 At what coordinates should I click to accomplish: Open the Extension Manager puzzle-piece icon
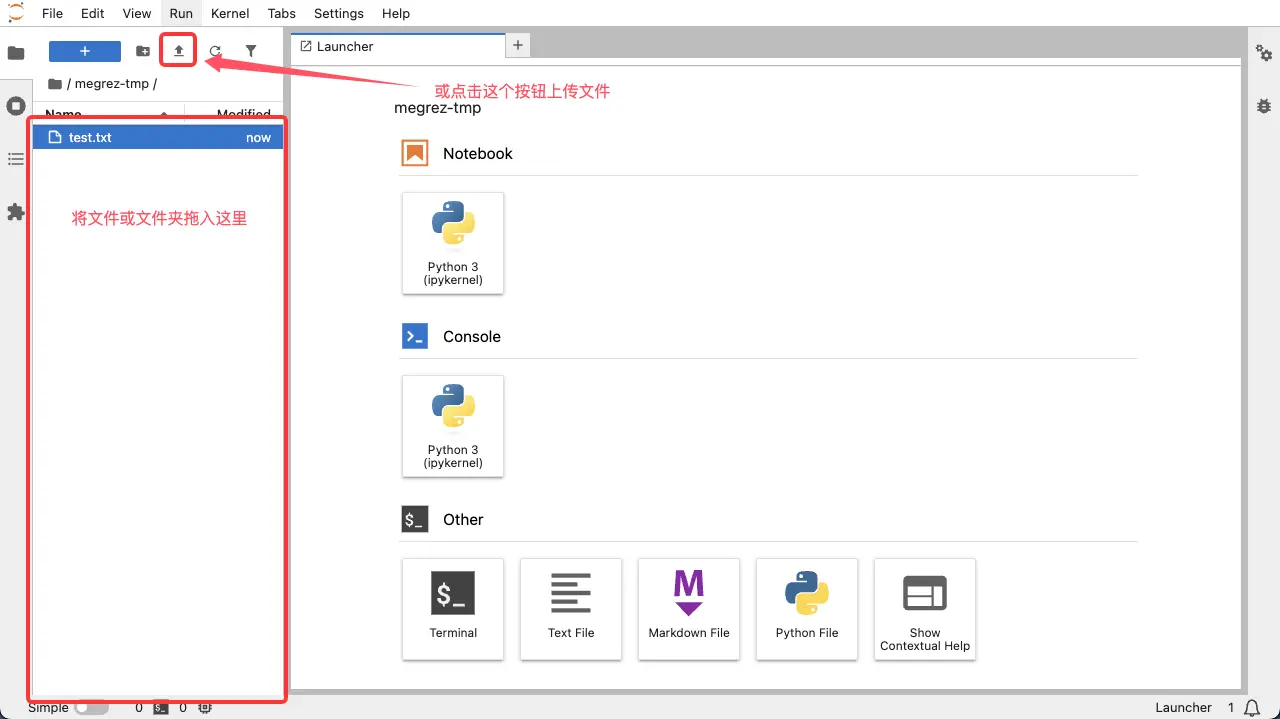pyautogui.click(x=15, y=211)
